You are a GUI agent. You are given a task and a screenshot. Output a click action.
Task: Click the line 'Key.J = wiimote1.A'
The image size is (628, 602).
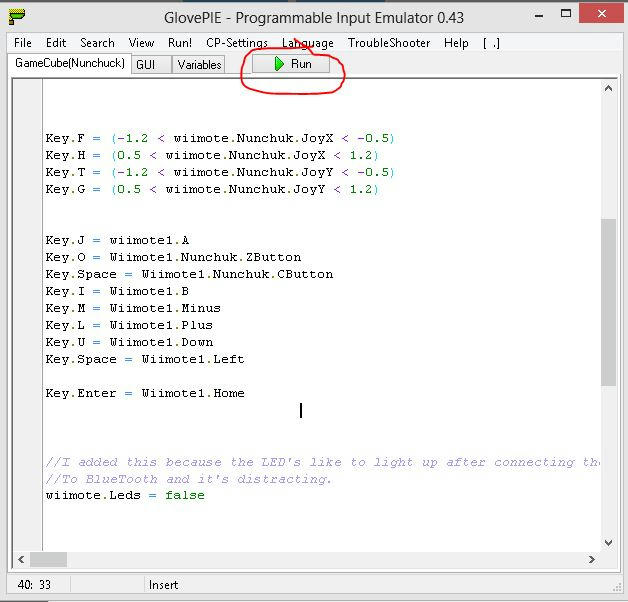click(x=117, y=240)
